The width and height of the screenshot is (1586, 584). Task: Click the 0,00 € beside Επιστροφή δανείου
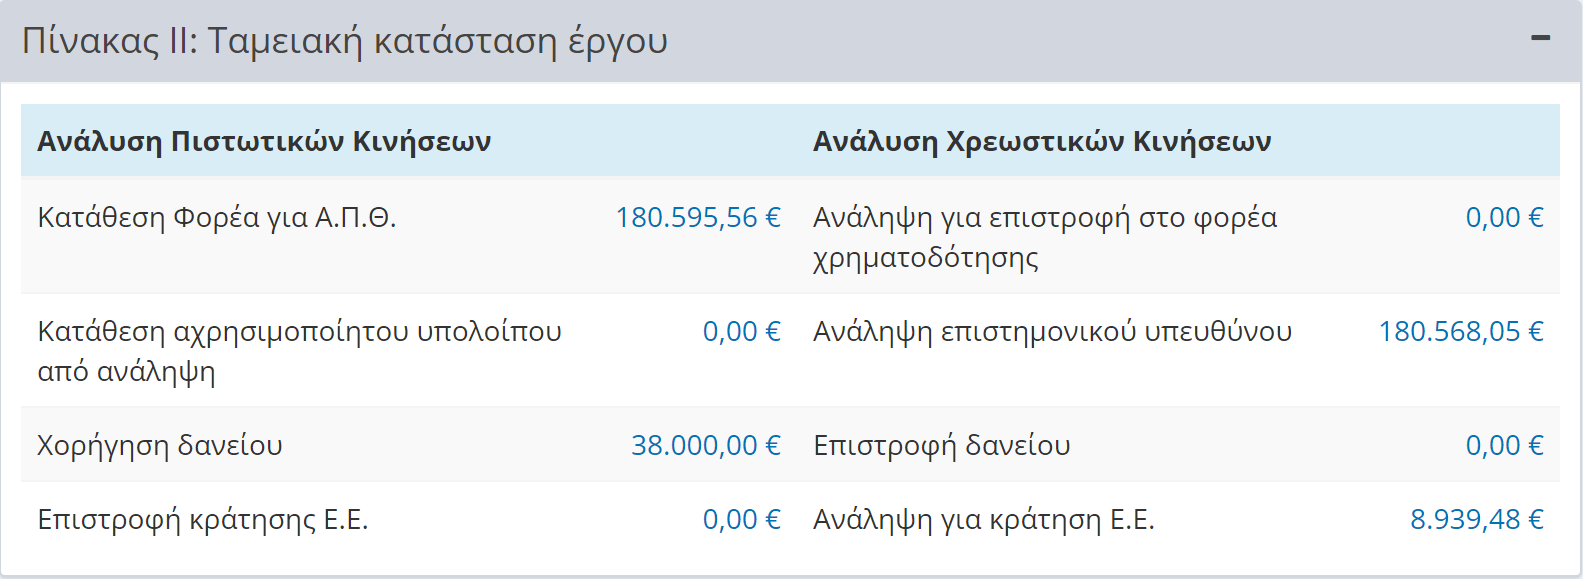tap(1505, 447)
